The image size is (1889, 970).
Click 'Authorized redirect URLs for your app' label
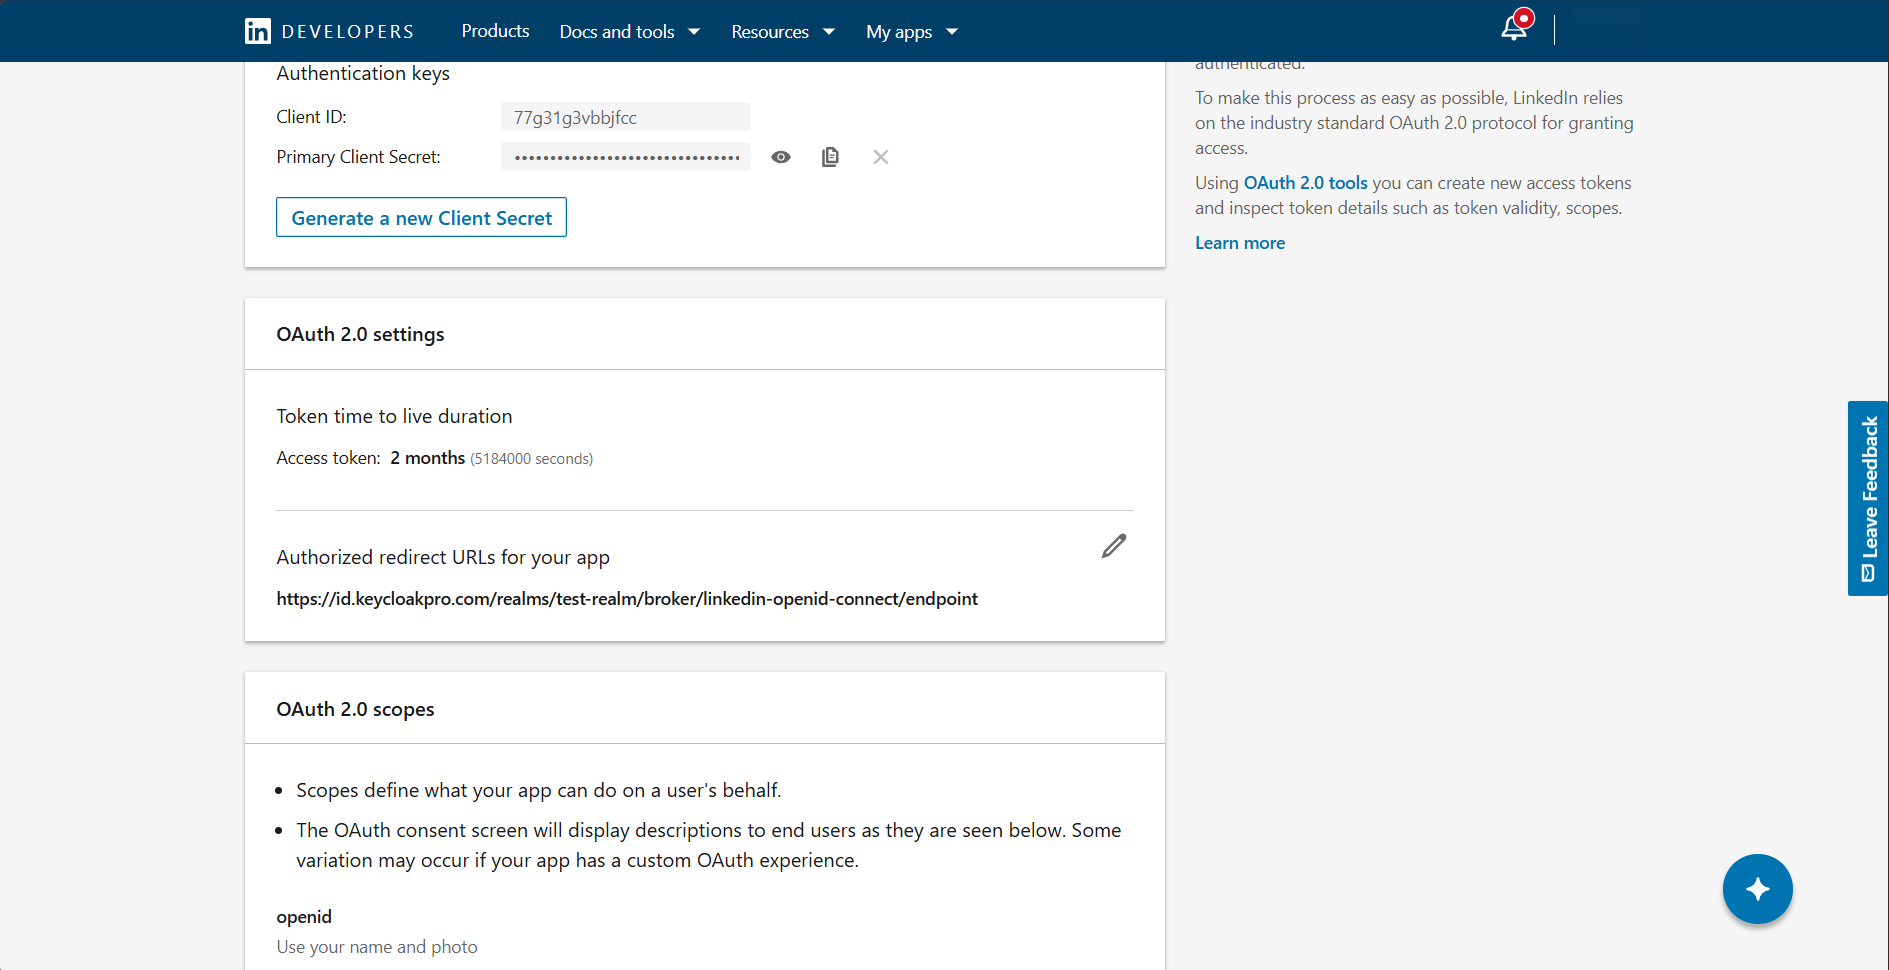(x=443, y=557)
